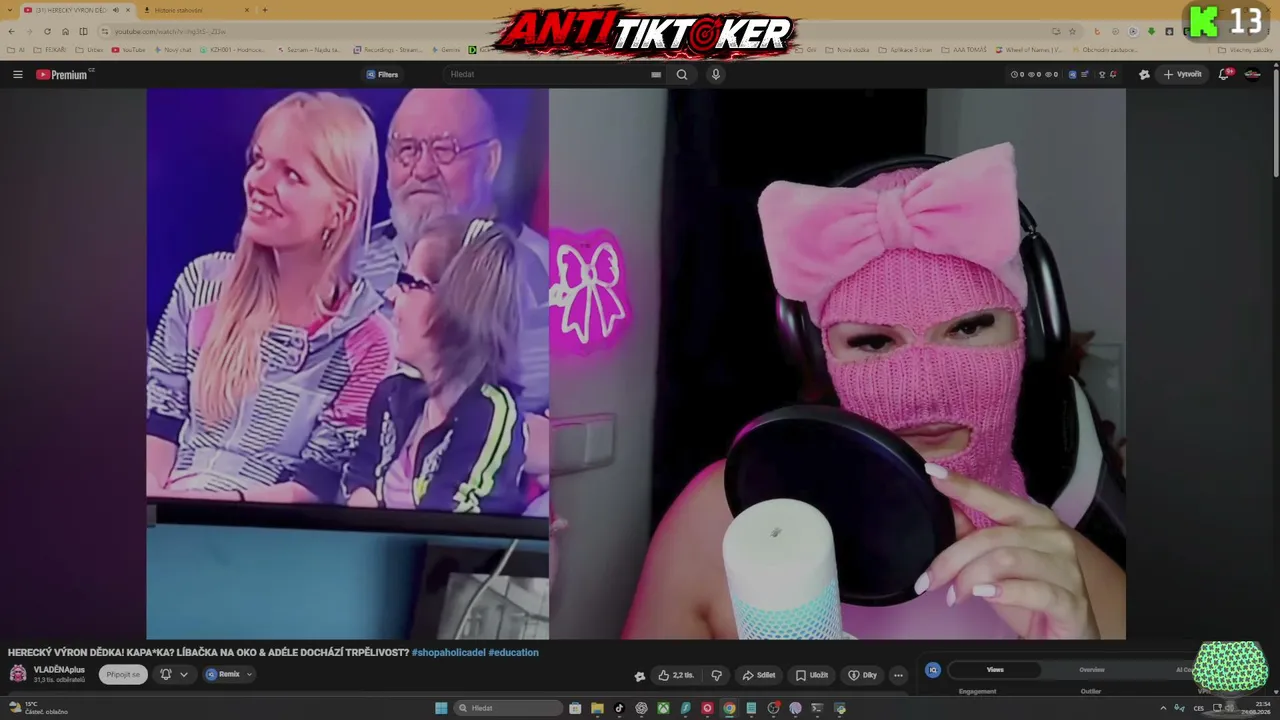This screenshot has height=720, width=1280.
Task: Open the browser home page
Action: [65, 31]
